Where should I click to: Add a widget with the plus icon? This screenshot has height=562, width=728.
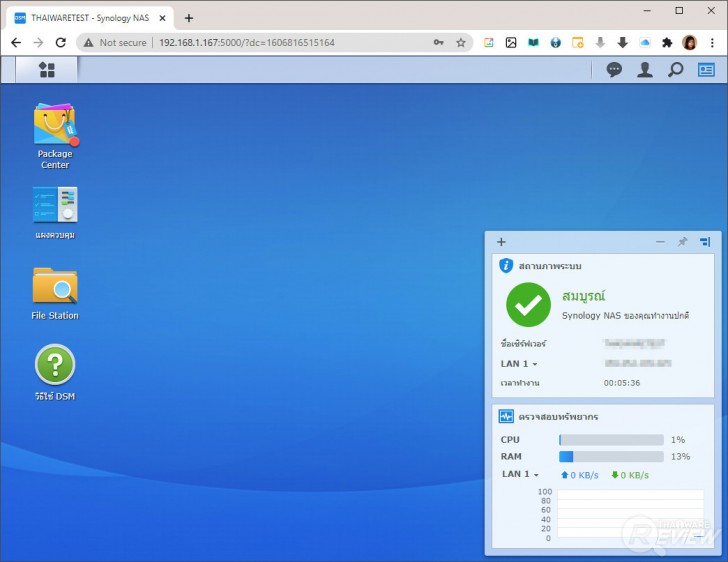(501, 242)
